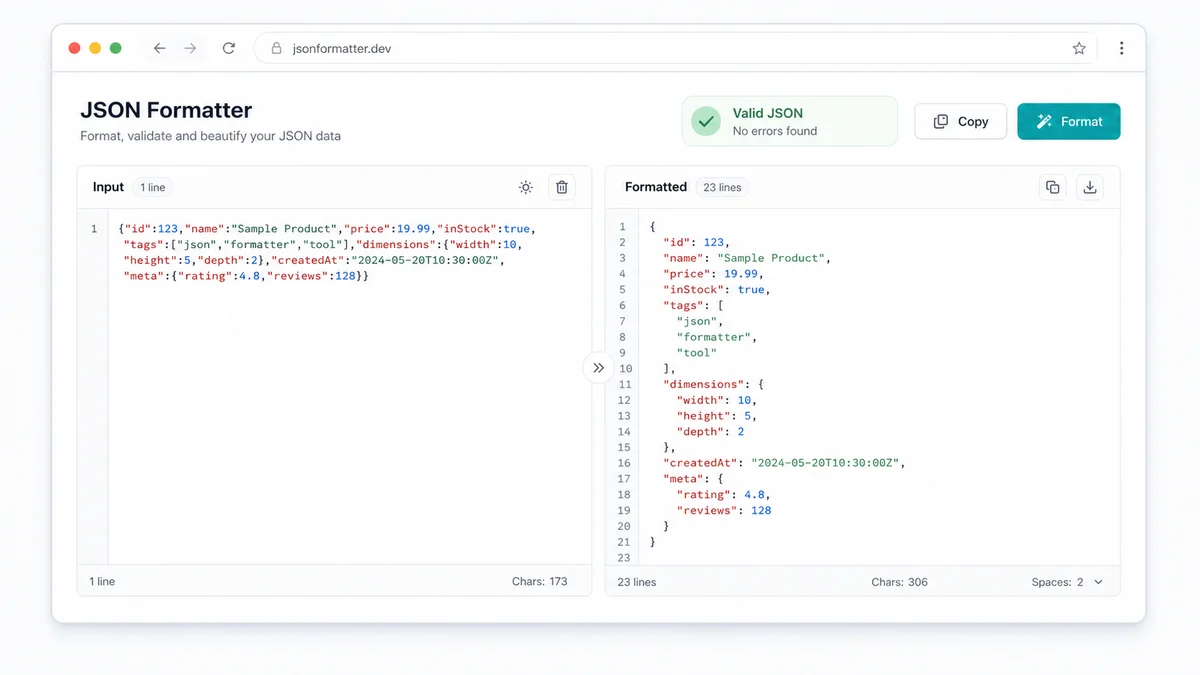Click the "height": 5 output line
Viewport: 1200px width, 675px height.
[716, 416]
